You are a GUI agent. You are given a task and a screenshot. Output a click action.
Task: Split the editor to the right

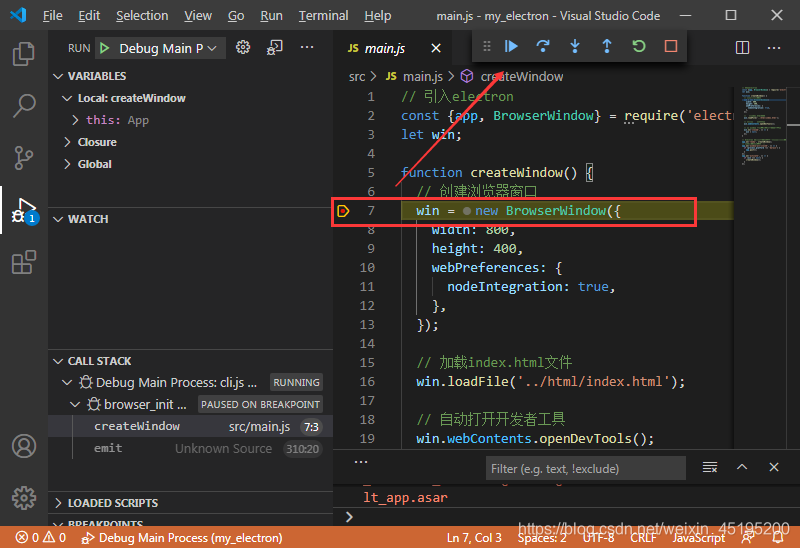[742, 48]
